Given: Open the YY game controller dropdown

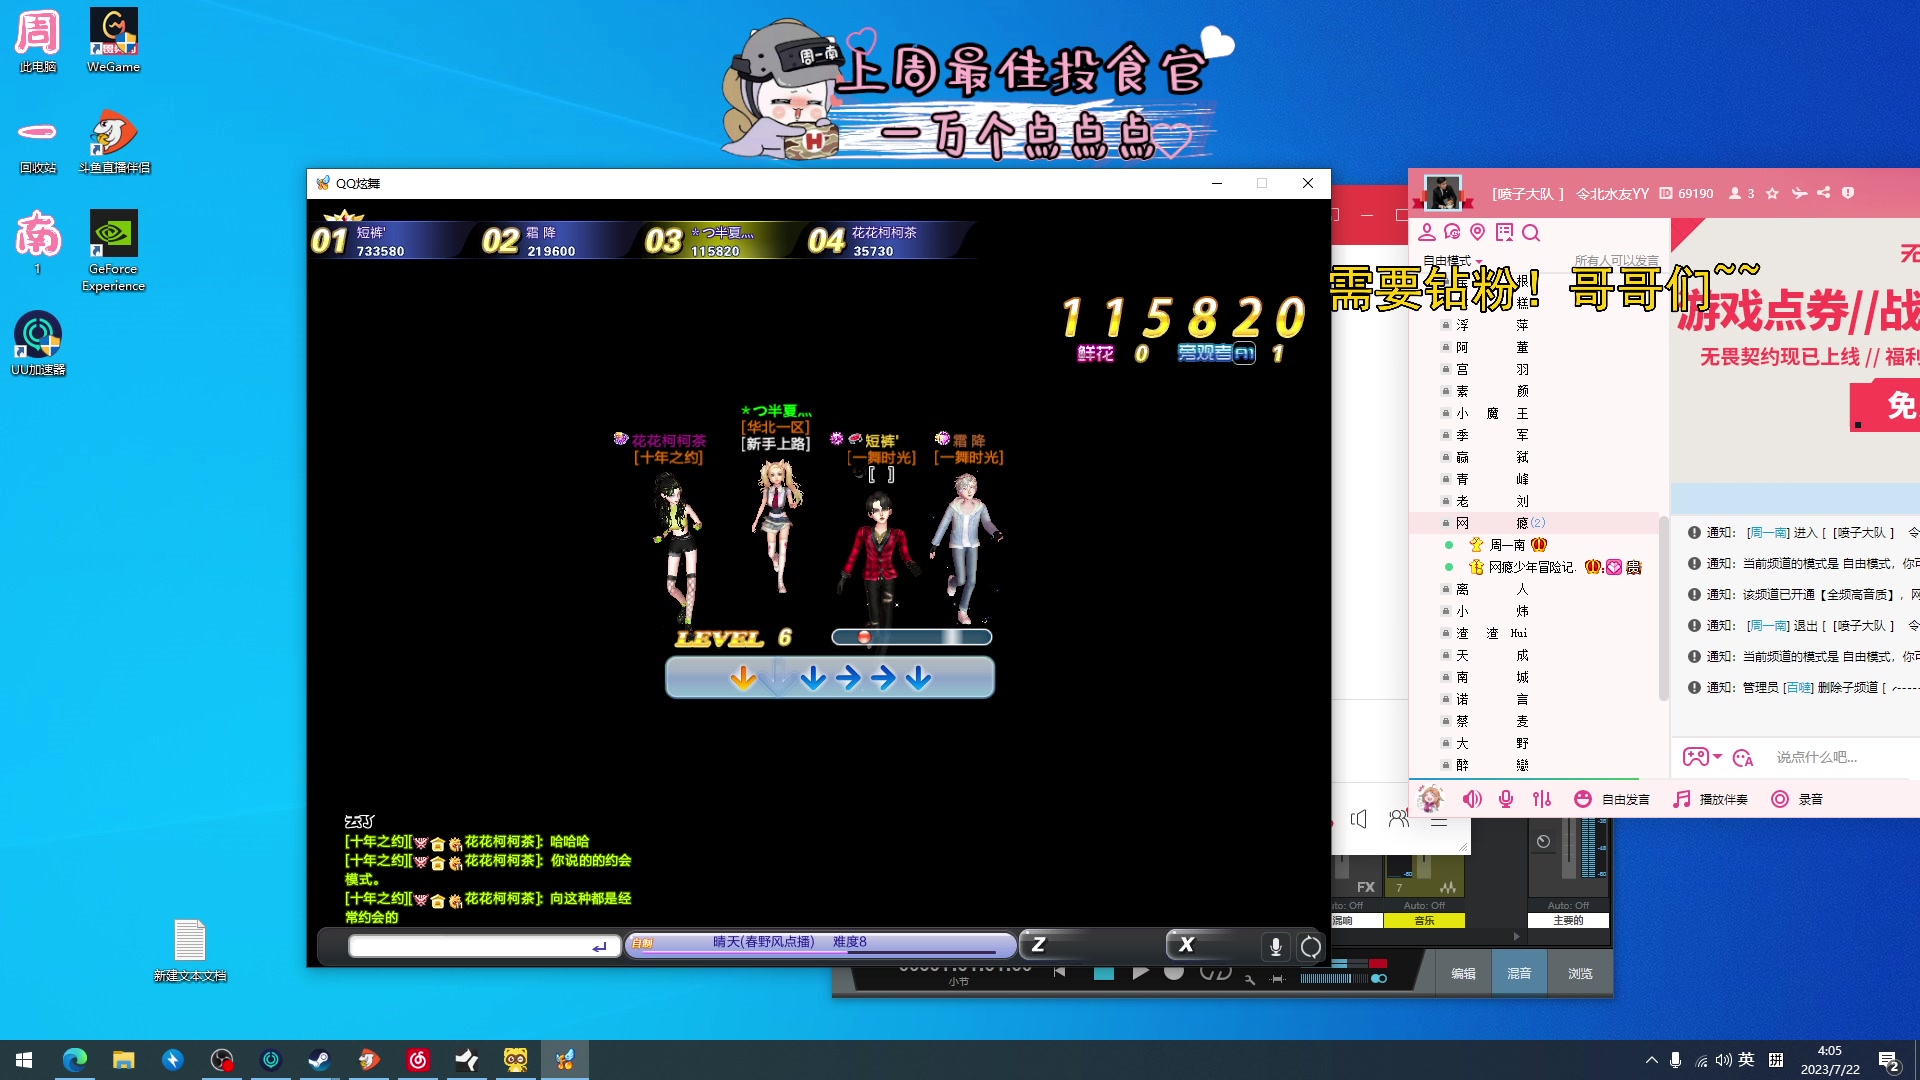Looking at the screenshot, I should click(1702, 757).
